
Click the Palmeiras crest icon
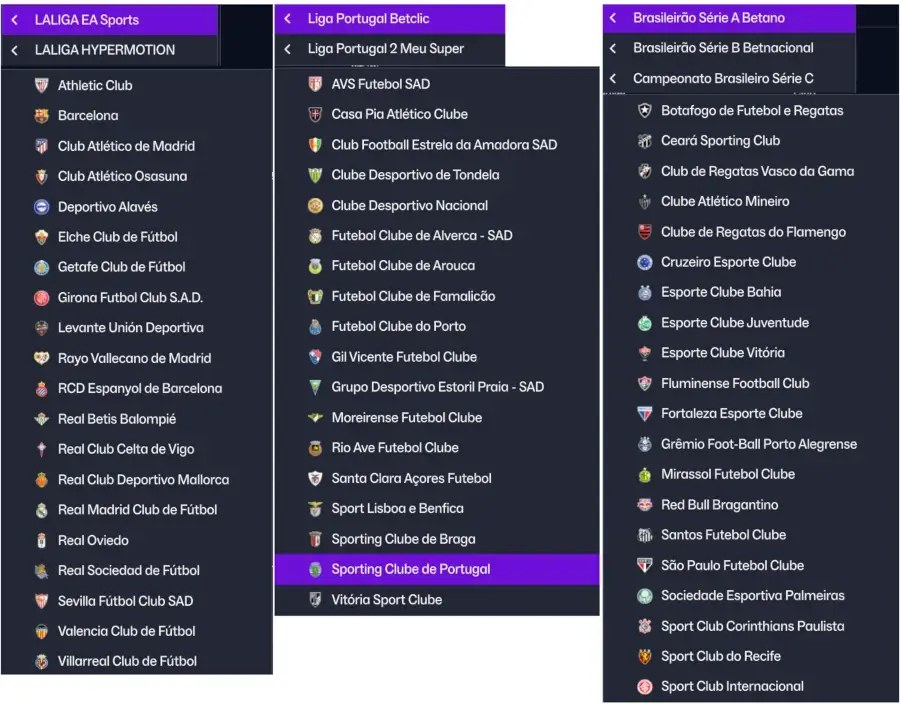(645, 596)
